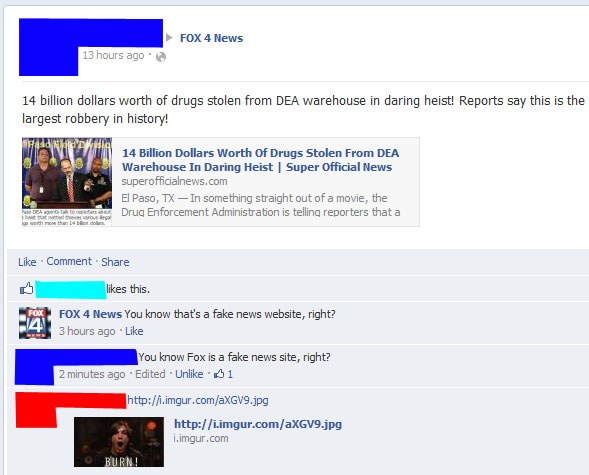Open the FOX 4 News profile picture
Screen dimensions: 589x475
35,323
